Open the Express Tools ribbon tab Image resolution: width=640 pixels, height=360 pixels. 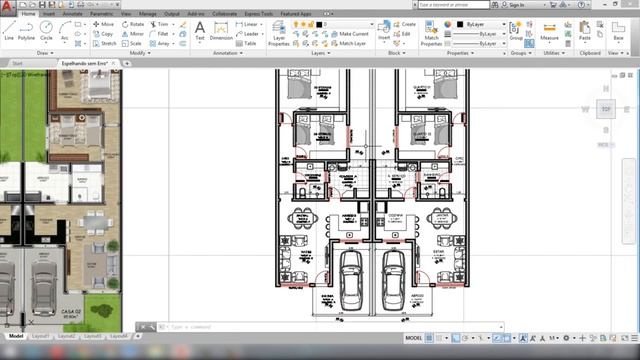click(258, 14)
